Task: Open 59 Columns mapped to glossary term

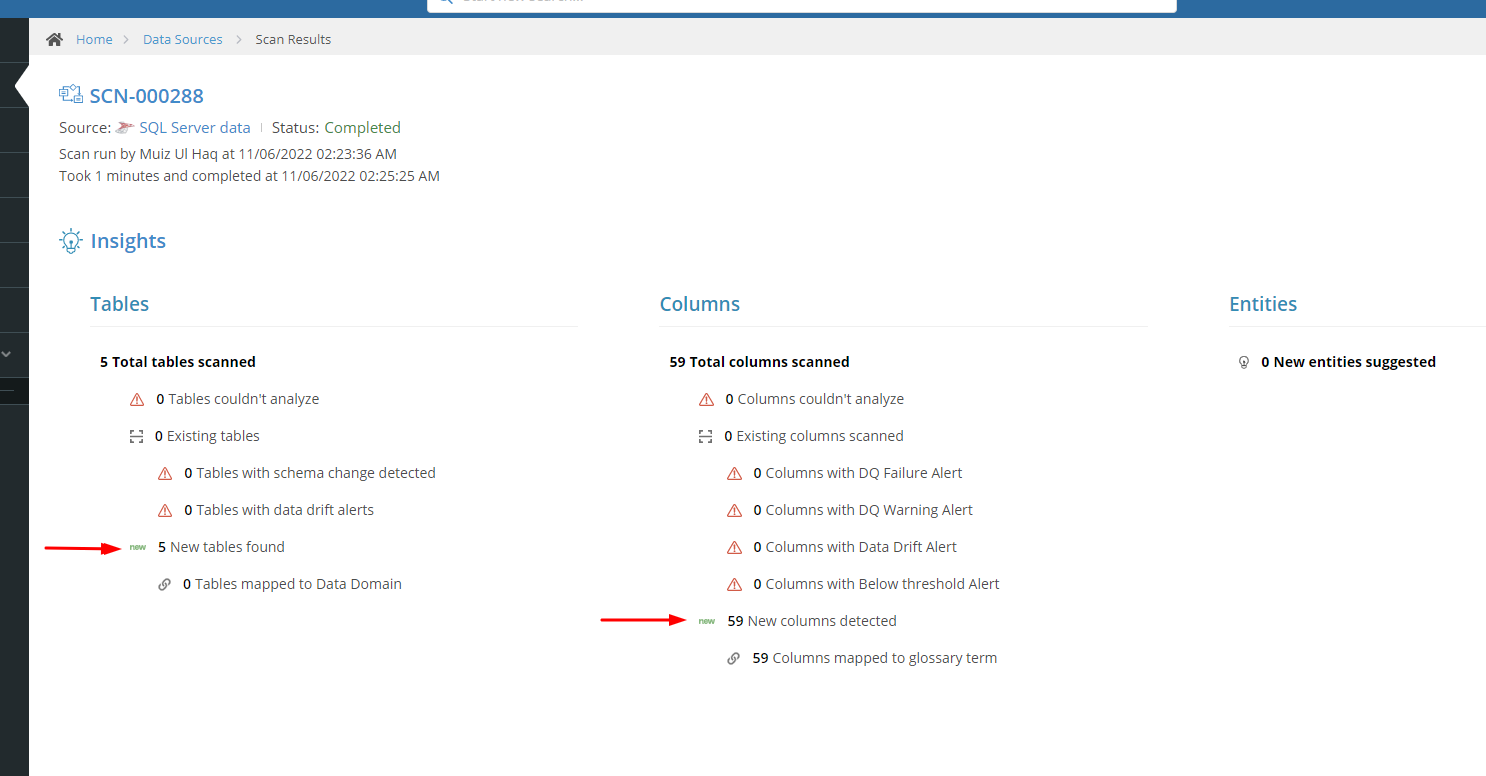Action: point(875,658)
